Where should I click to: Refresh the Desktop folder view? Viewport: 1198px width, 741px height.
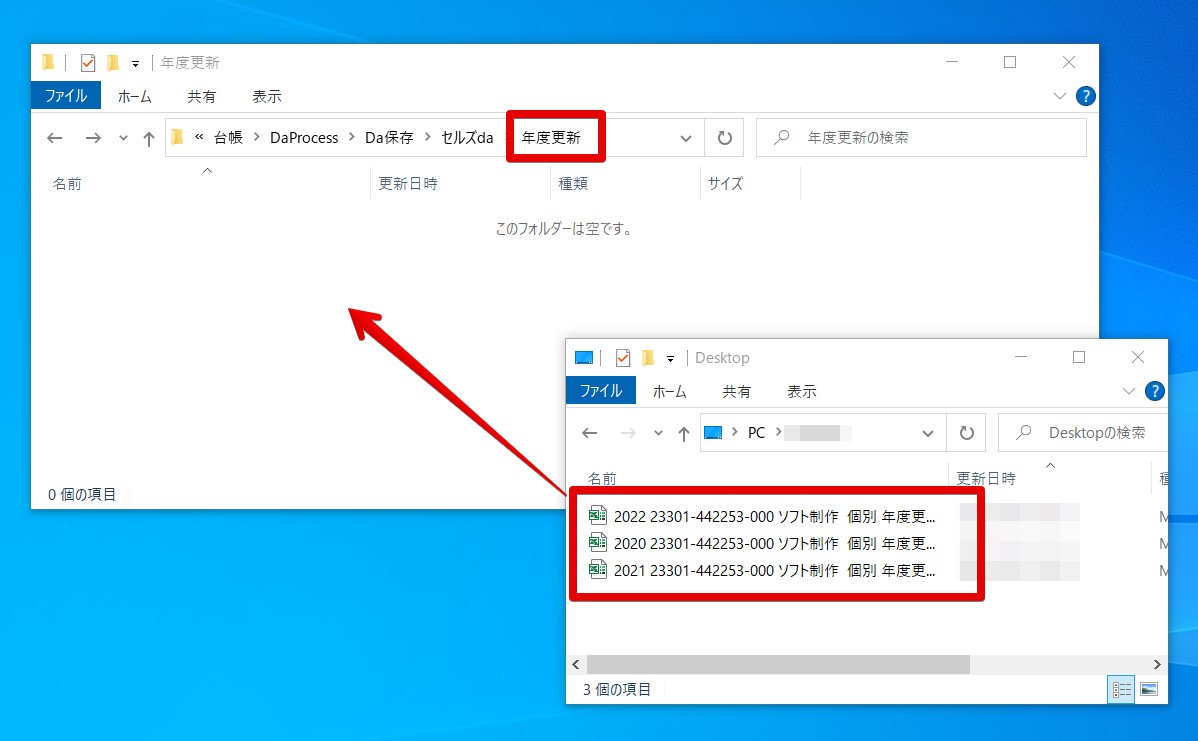pos(966,433)
